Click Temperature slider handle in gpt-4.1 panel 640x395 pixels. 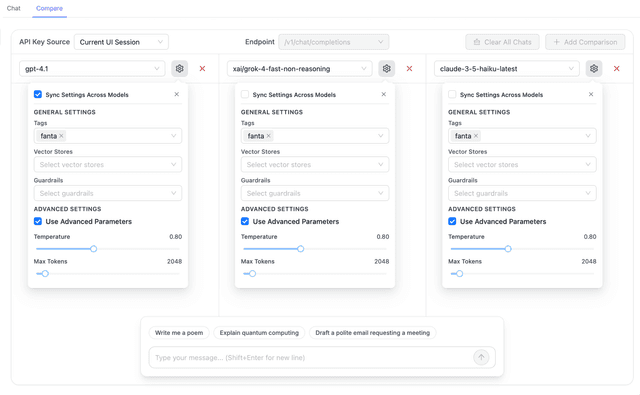point(93,249)
